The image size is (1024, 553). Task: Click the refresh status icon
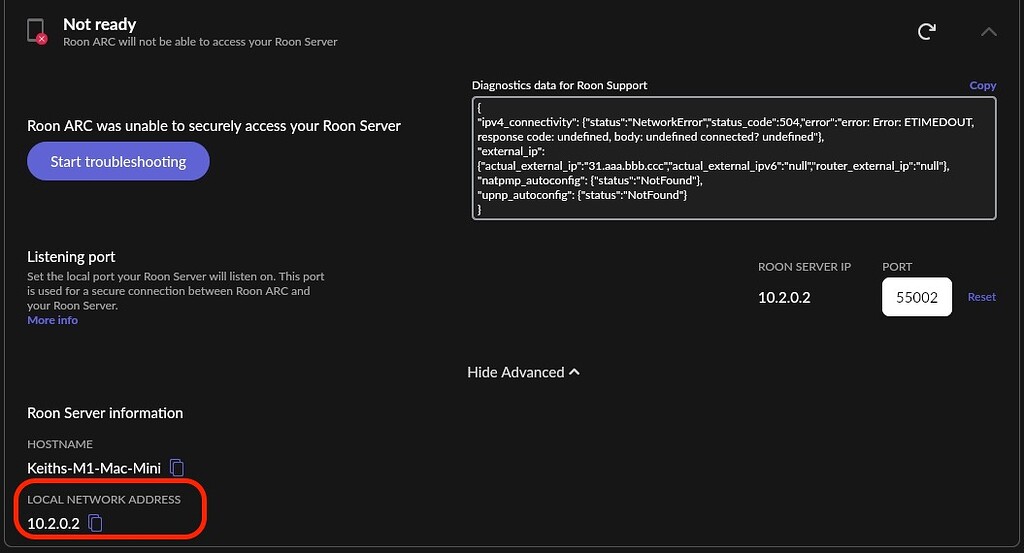pos(927,32)
